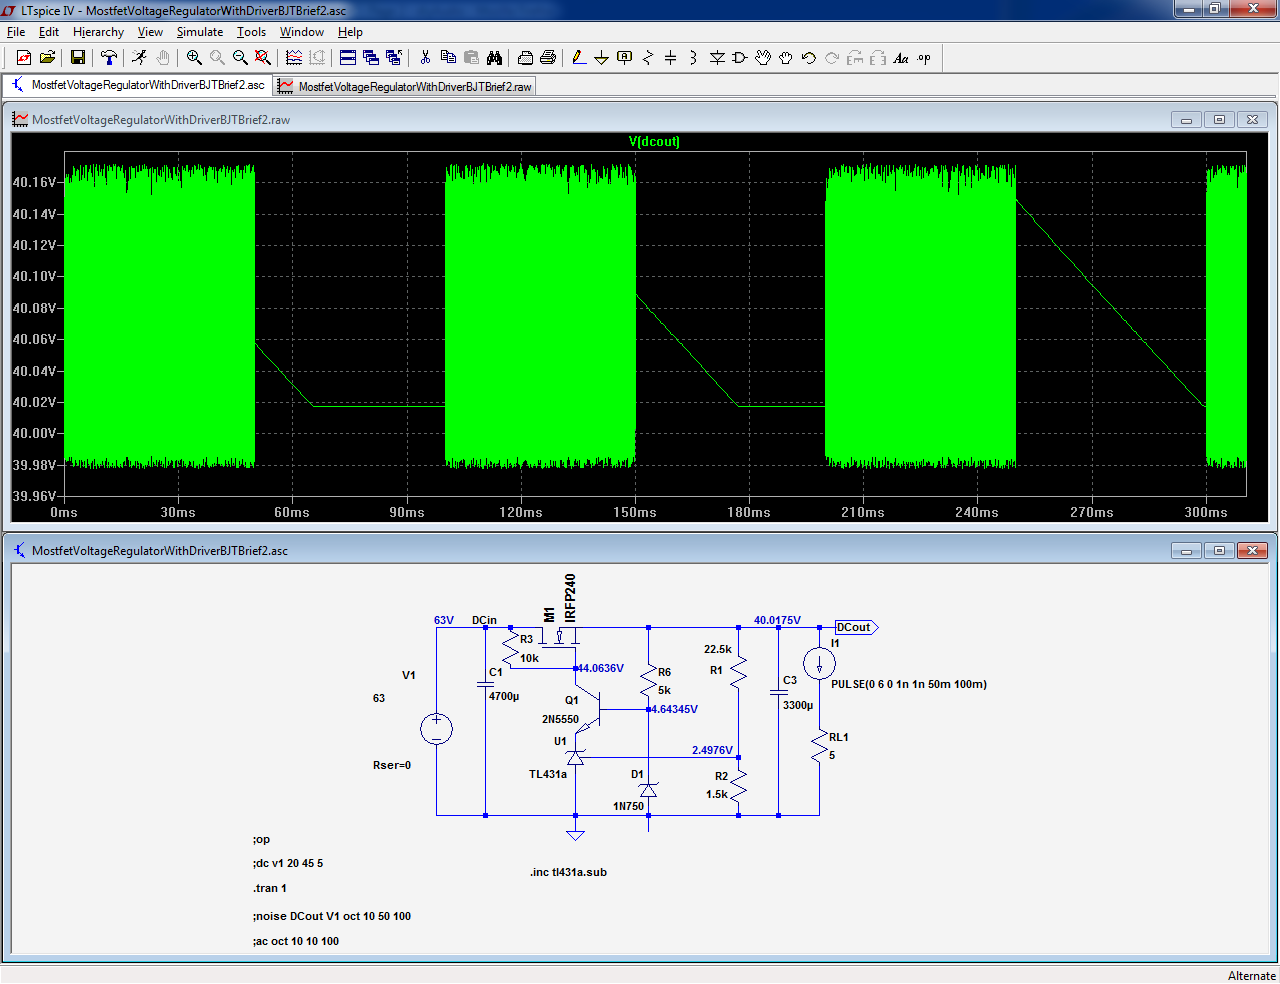Select the Label Net tool
The width and height of the screenshot is (1280, 984).
(x=625, y=58)
